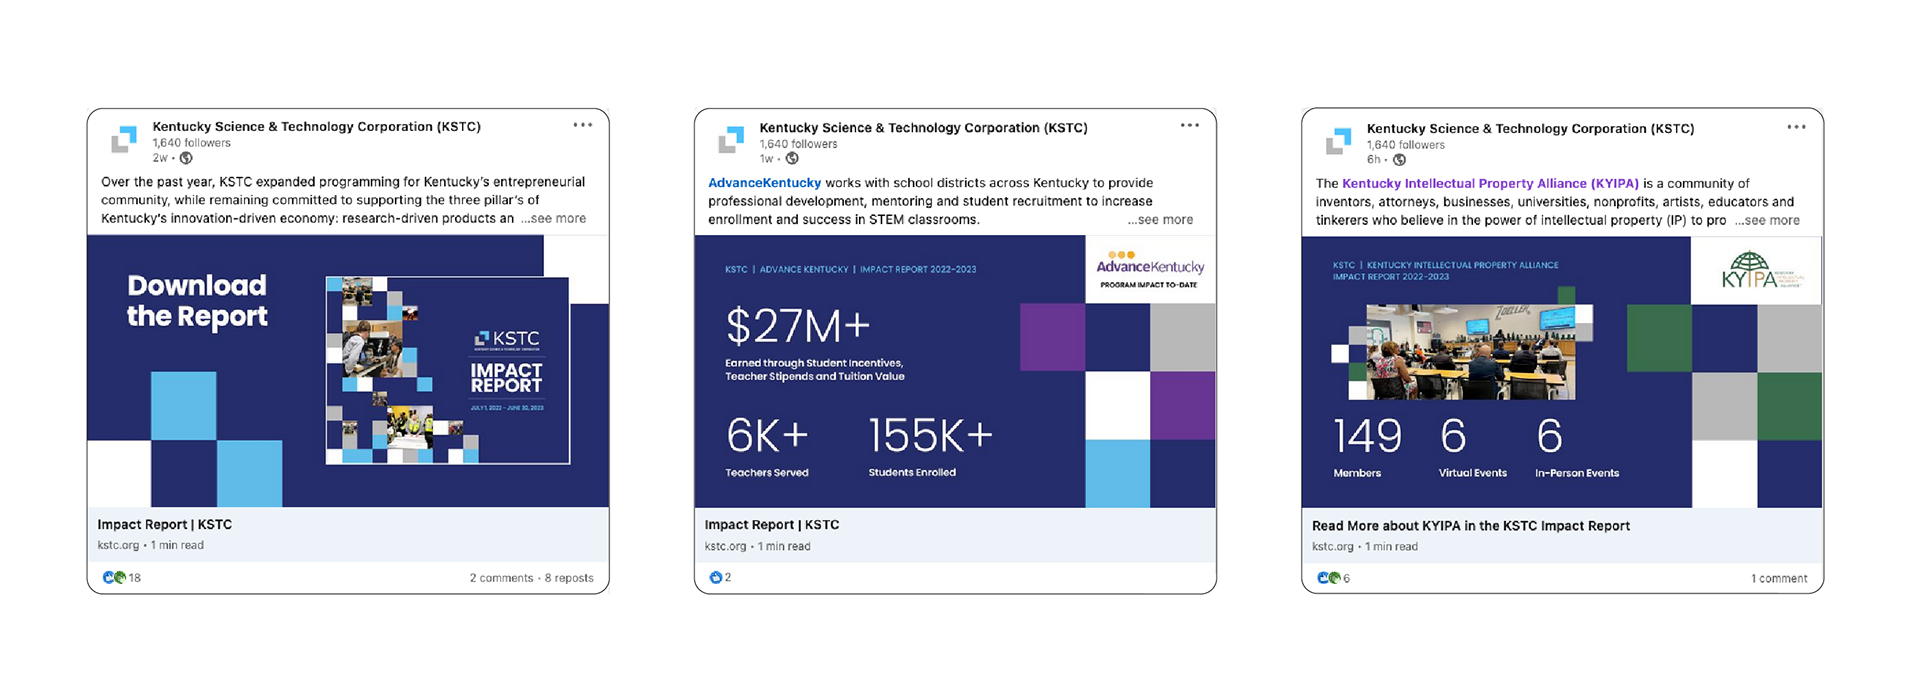
Task: Open reaction icons showing 6 reactions
Action: tap(1328, 579)
